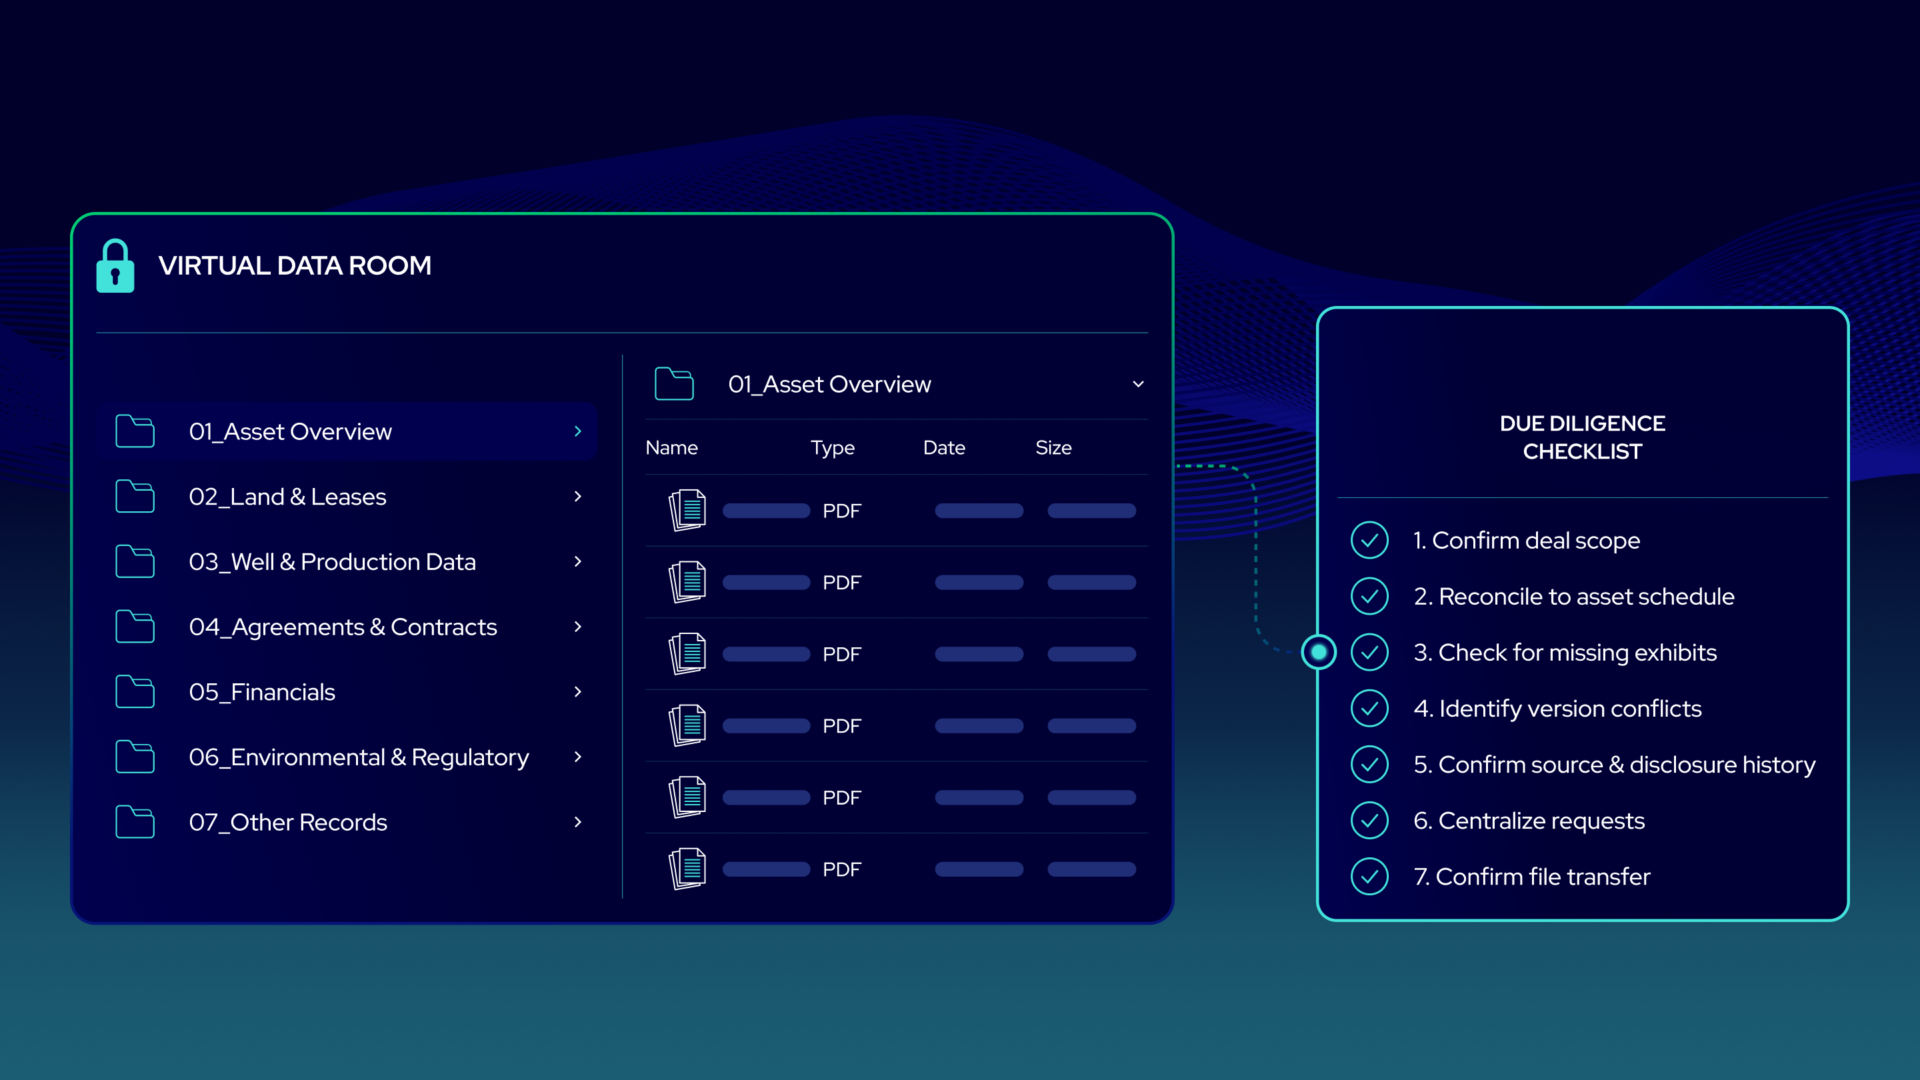This screenshot has height=1080, width=1920.
Task: Open the sixth PDF document icon
Action: (x=687, y=869)
